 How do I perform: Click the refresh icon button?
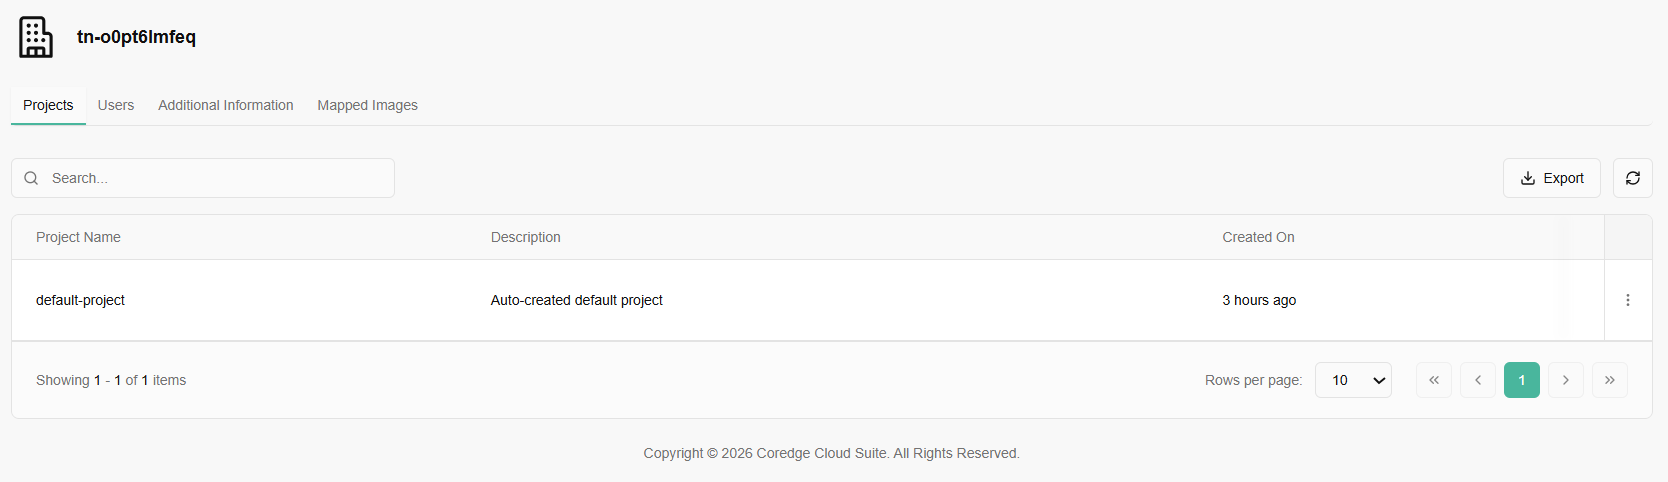(1632, 178)
